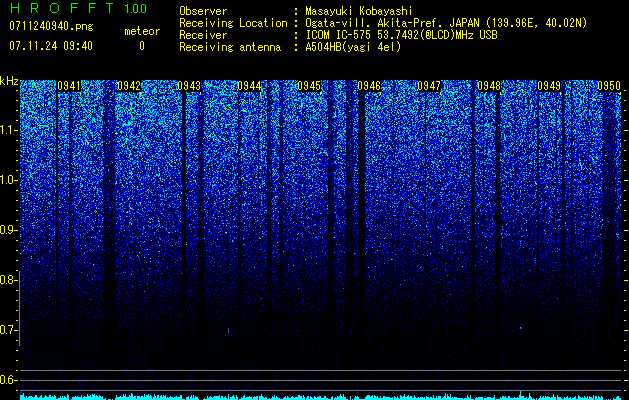Click the 0942 time marker
629x400 pixels.
point(129,86)
